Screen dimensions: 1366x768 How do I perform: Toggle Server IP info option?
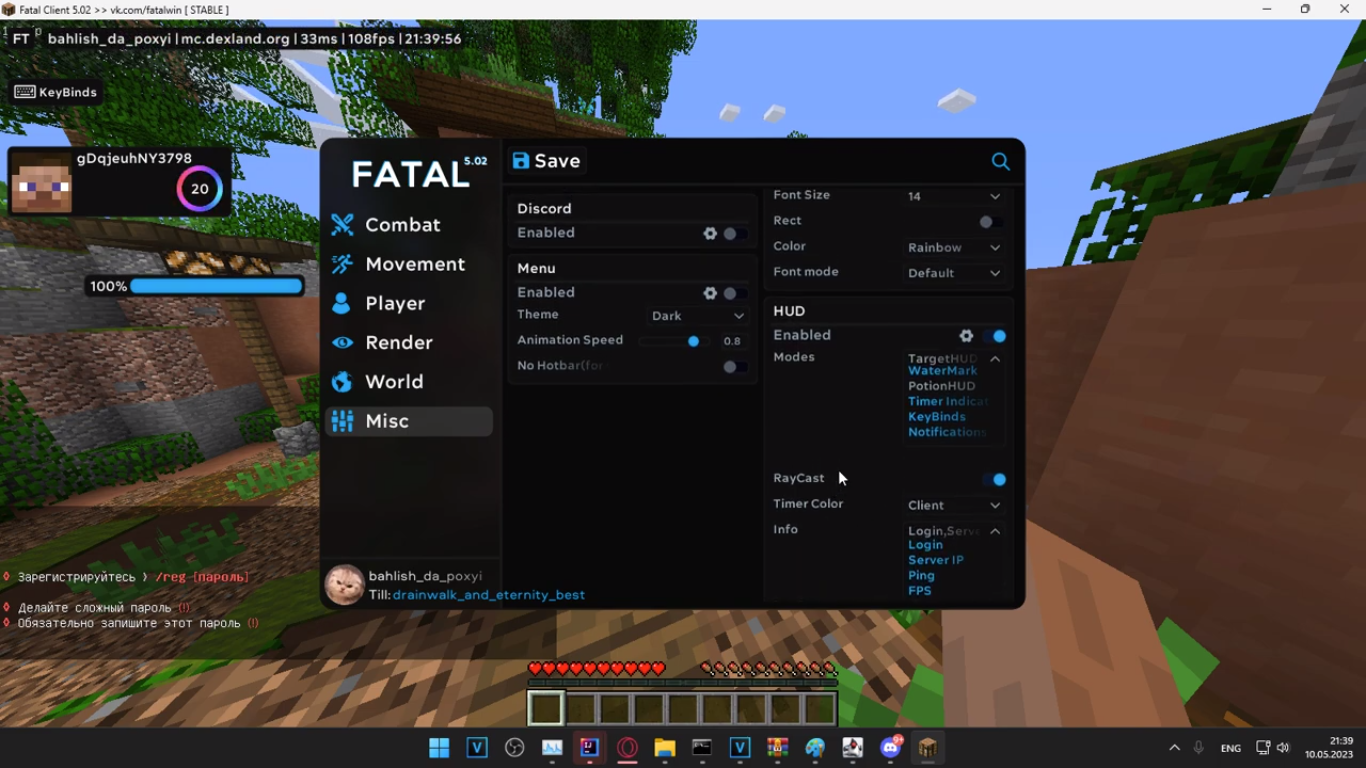point(936,560)
